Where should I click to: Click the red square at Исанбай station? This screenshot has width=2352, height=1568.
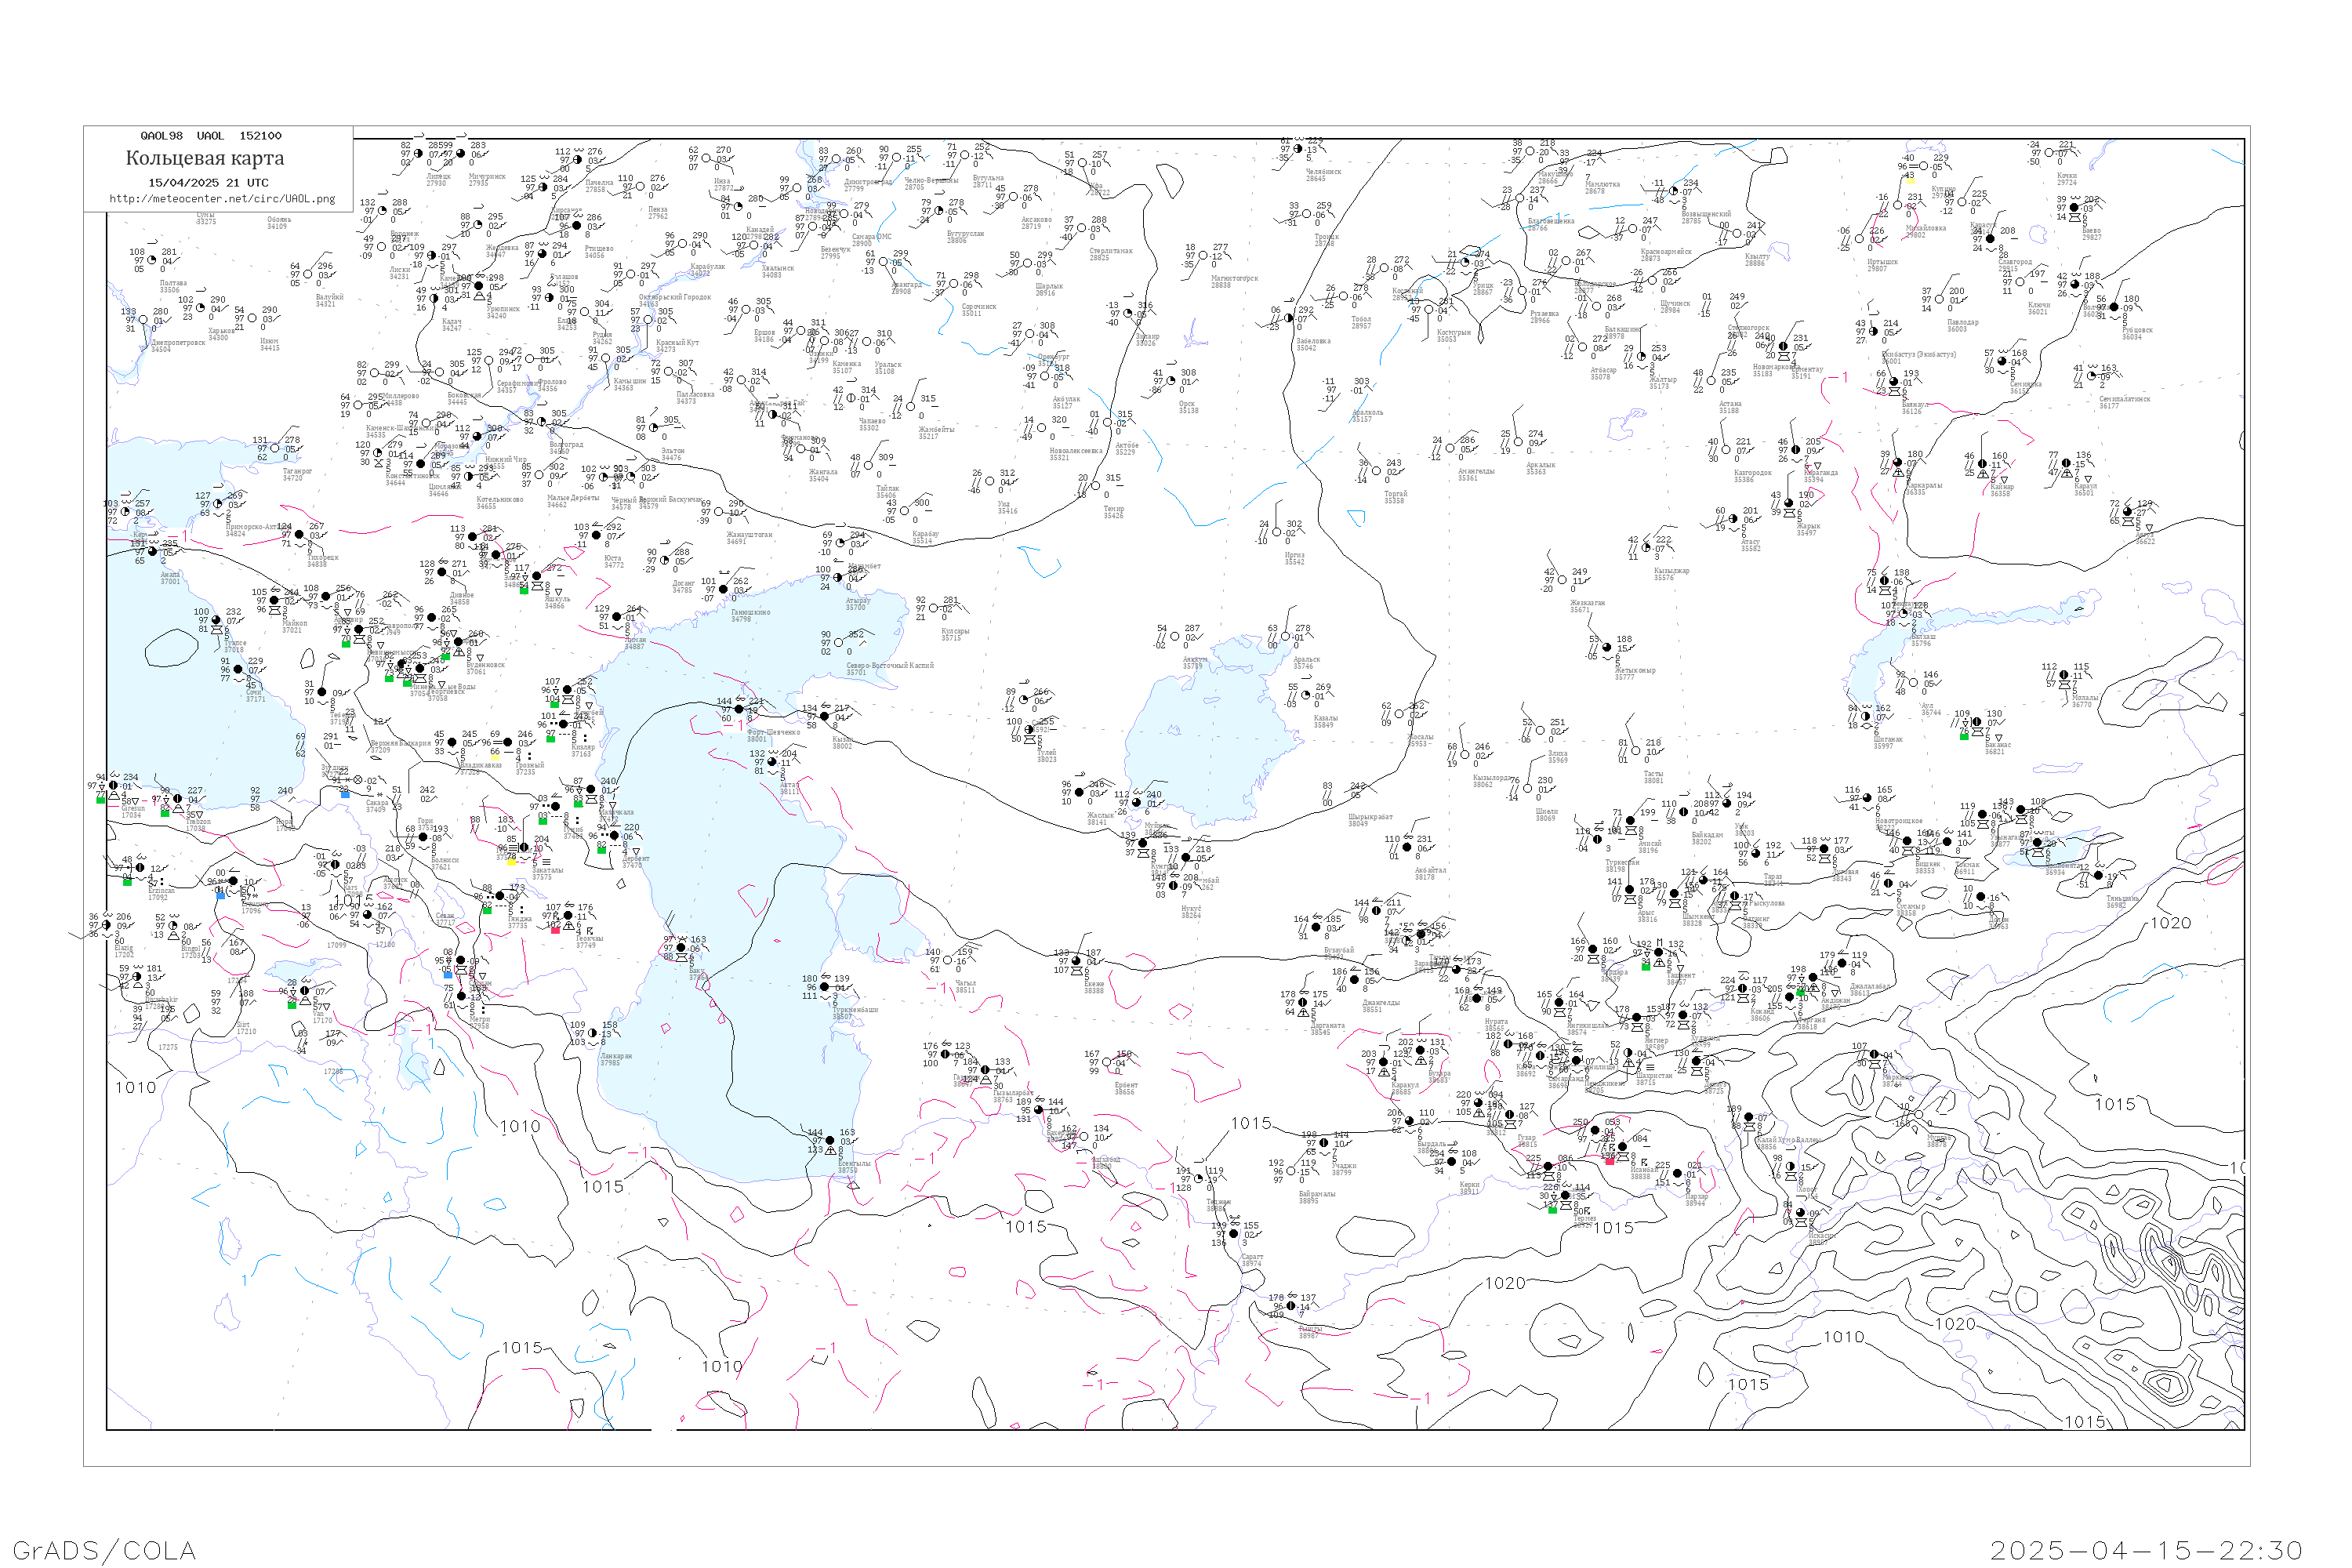tap(1609, 1161)
